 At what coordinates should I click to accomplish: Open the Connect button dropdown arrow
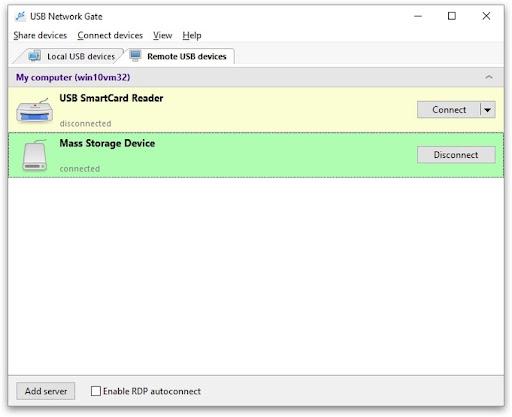[x=488, y=110]
